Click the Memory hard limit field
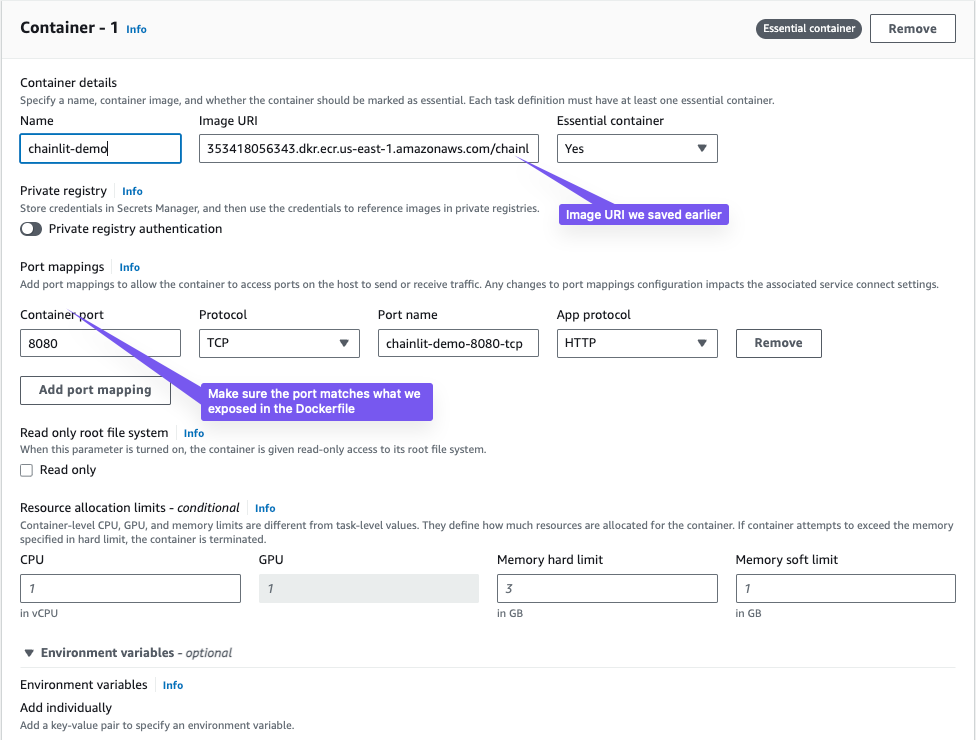The image size is (976, 740). 607,588
